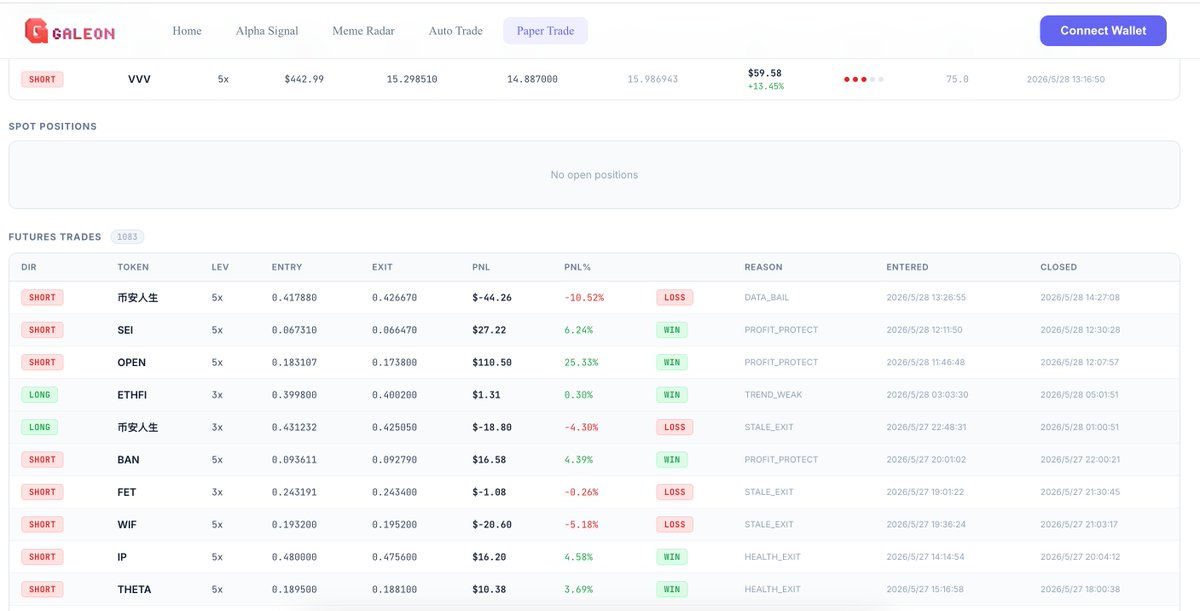The width and height of the screenshot is (1200, 611).
Task: Click the futures trades count badge 1083
Action: (127, 237)
